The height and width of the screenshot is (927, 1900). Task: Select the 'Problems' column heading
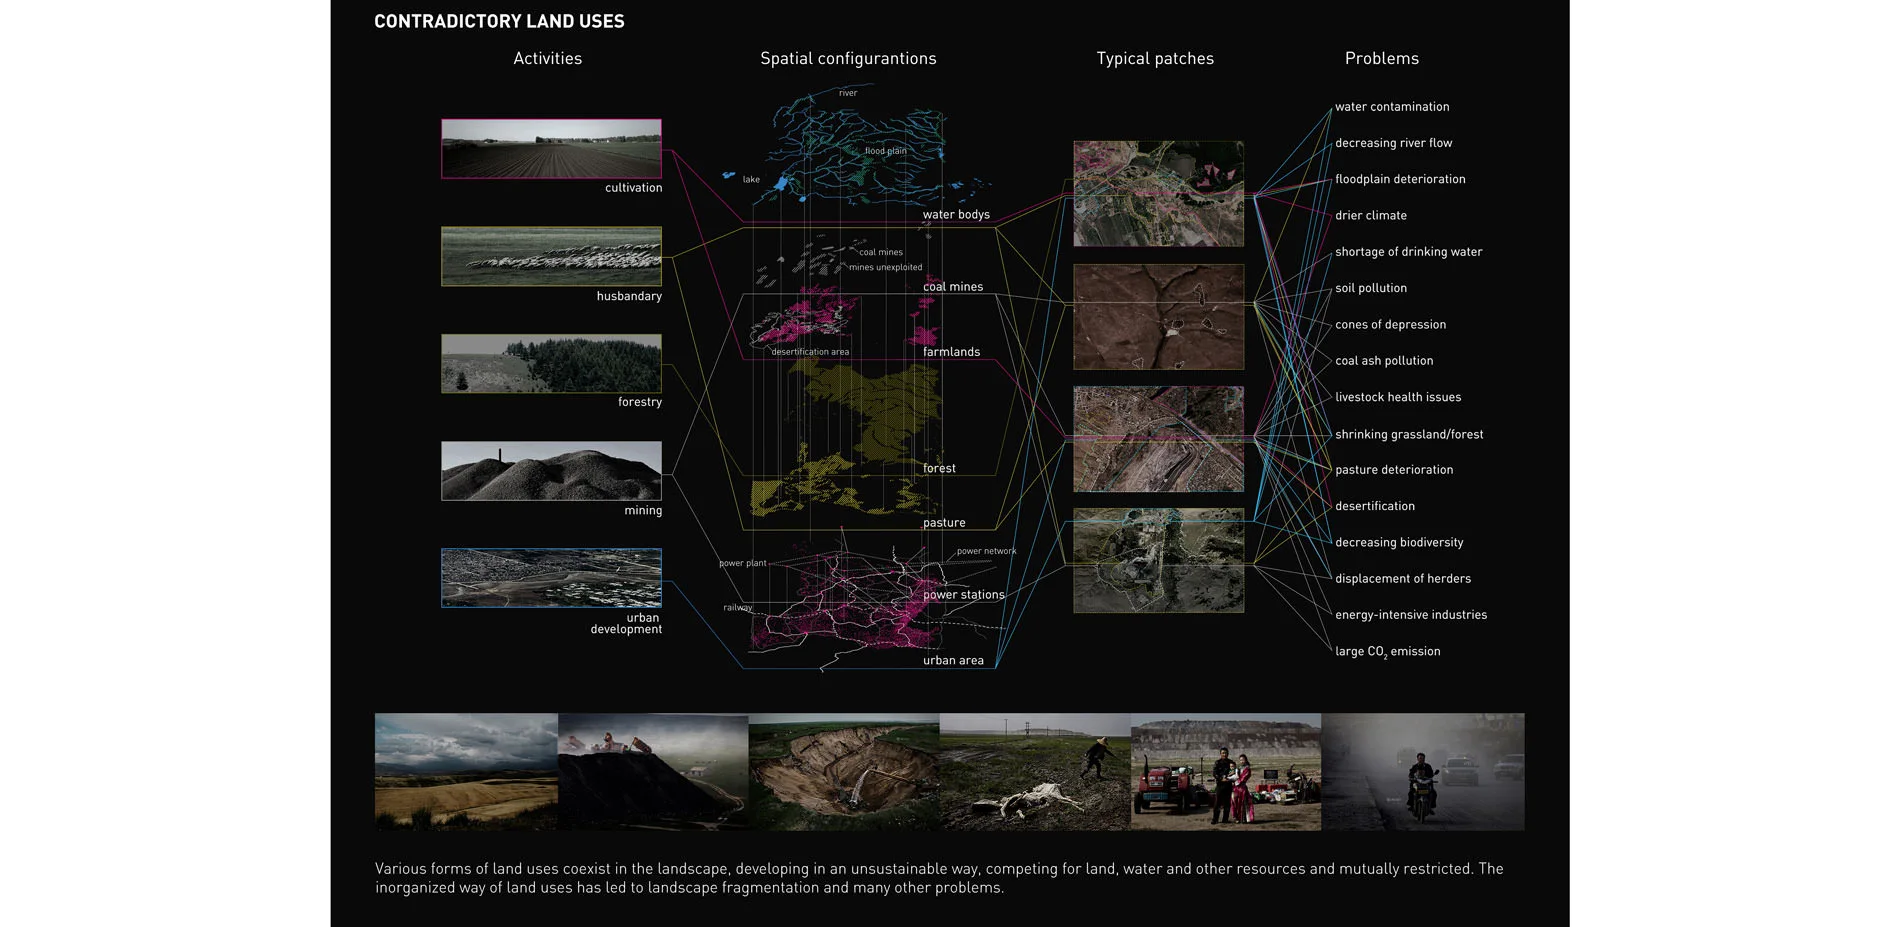point(1381,59)
